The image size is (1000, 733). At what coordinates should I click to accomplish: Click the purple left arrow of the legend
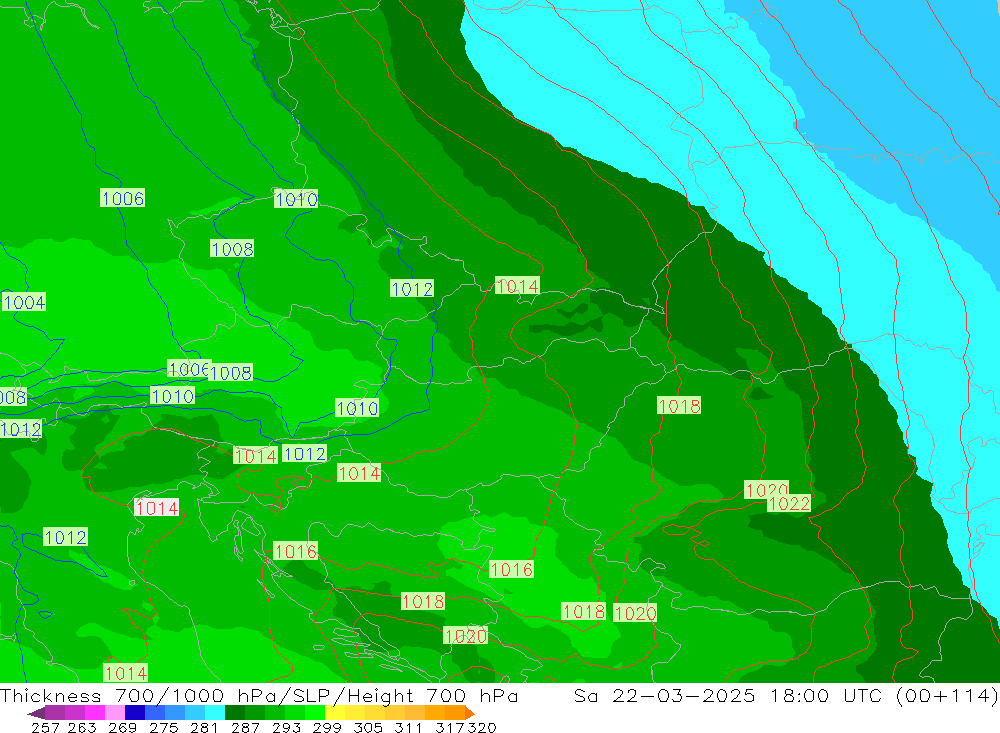[x=36, y=713]
